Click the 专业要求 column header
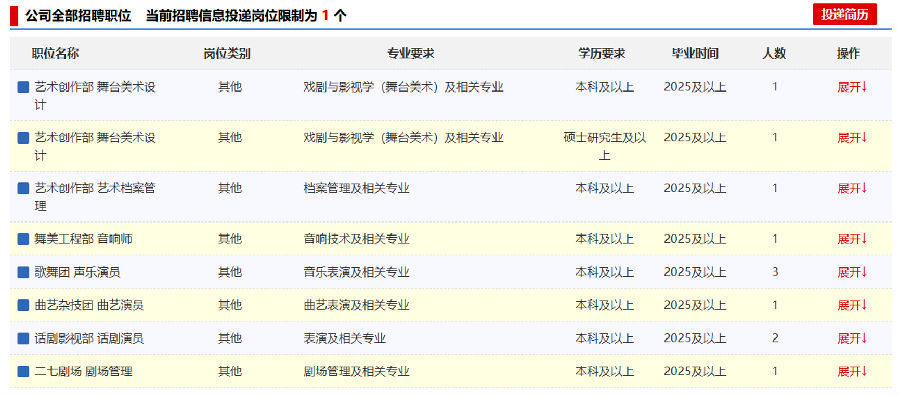The width and height of the screenshot is (900, 396). pyautogui.click(x=410, y=53)
